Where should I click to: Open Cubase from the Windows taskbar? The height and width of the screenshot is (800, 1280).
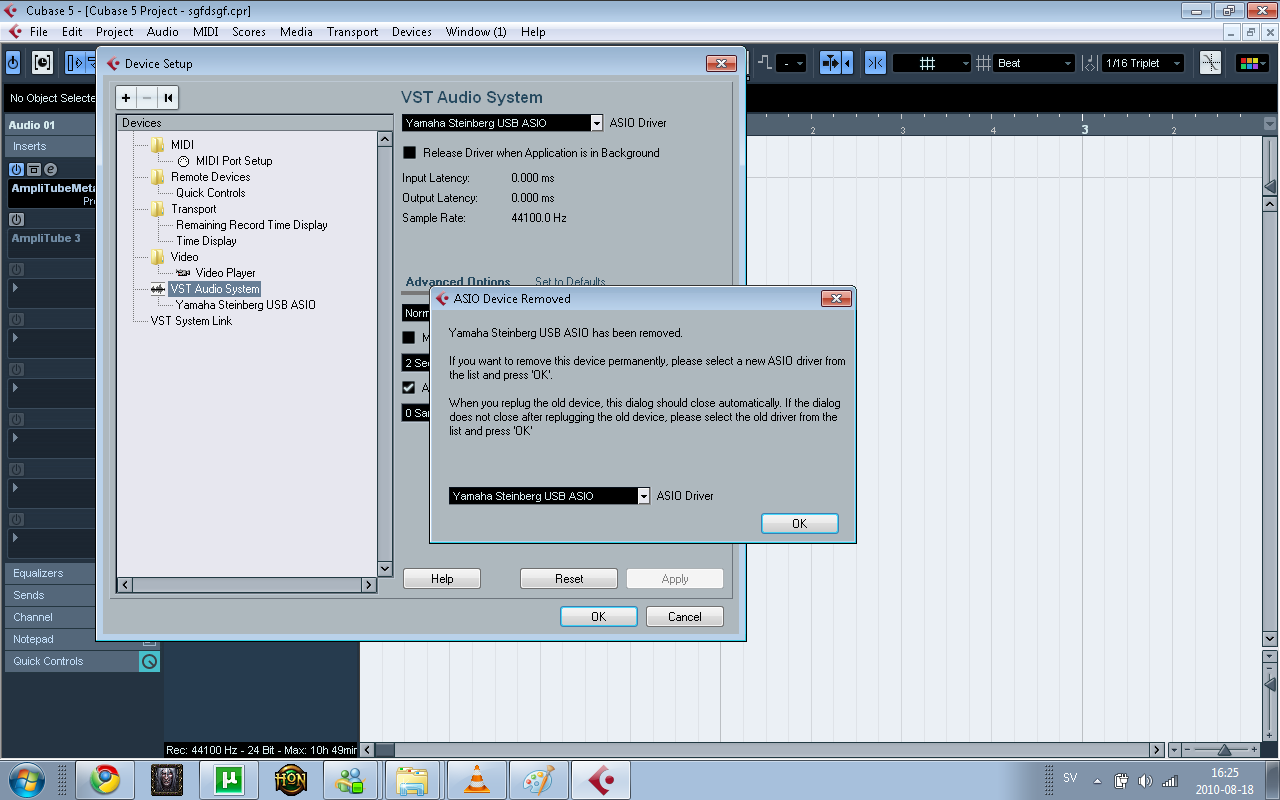pos(600,779)
